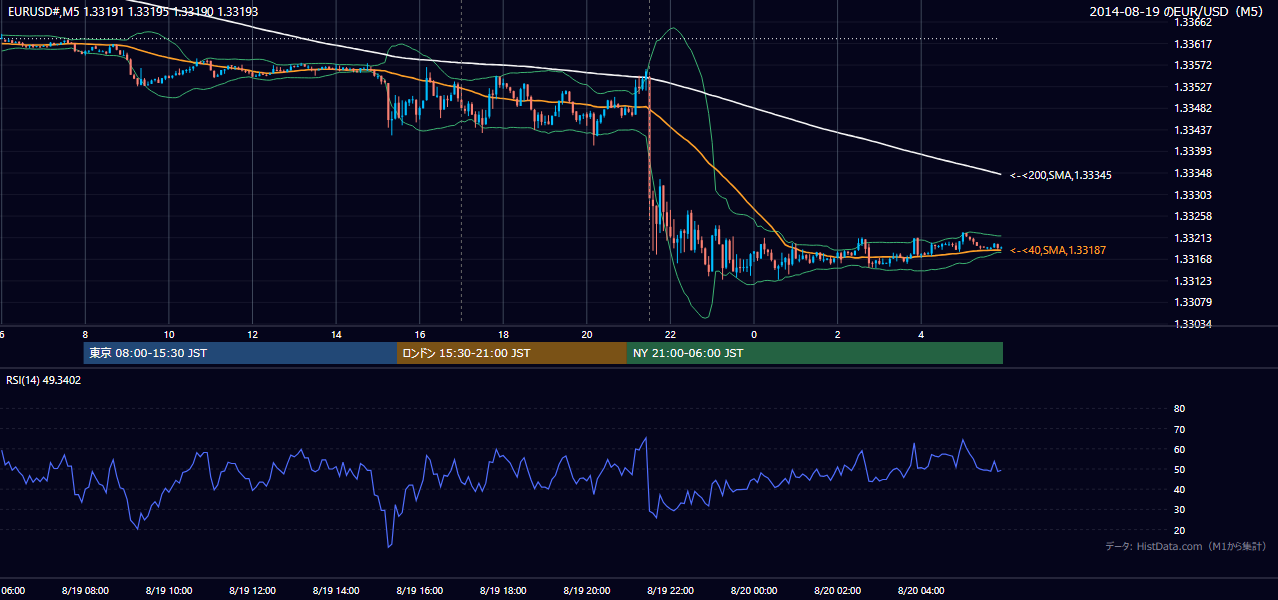Click RSI scale value 80

tap(1179, 409)
